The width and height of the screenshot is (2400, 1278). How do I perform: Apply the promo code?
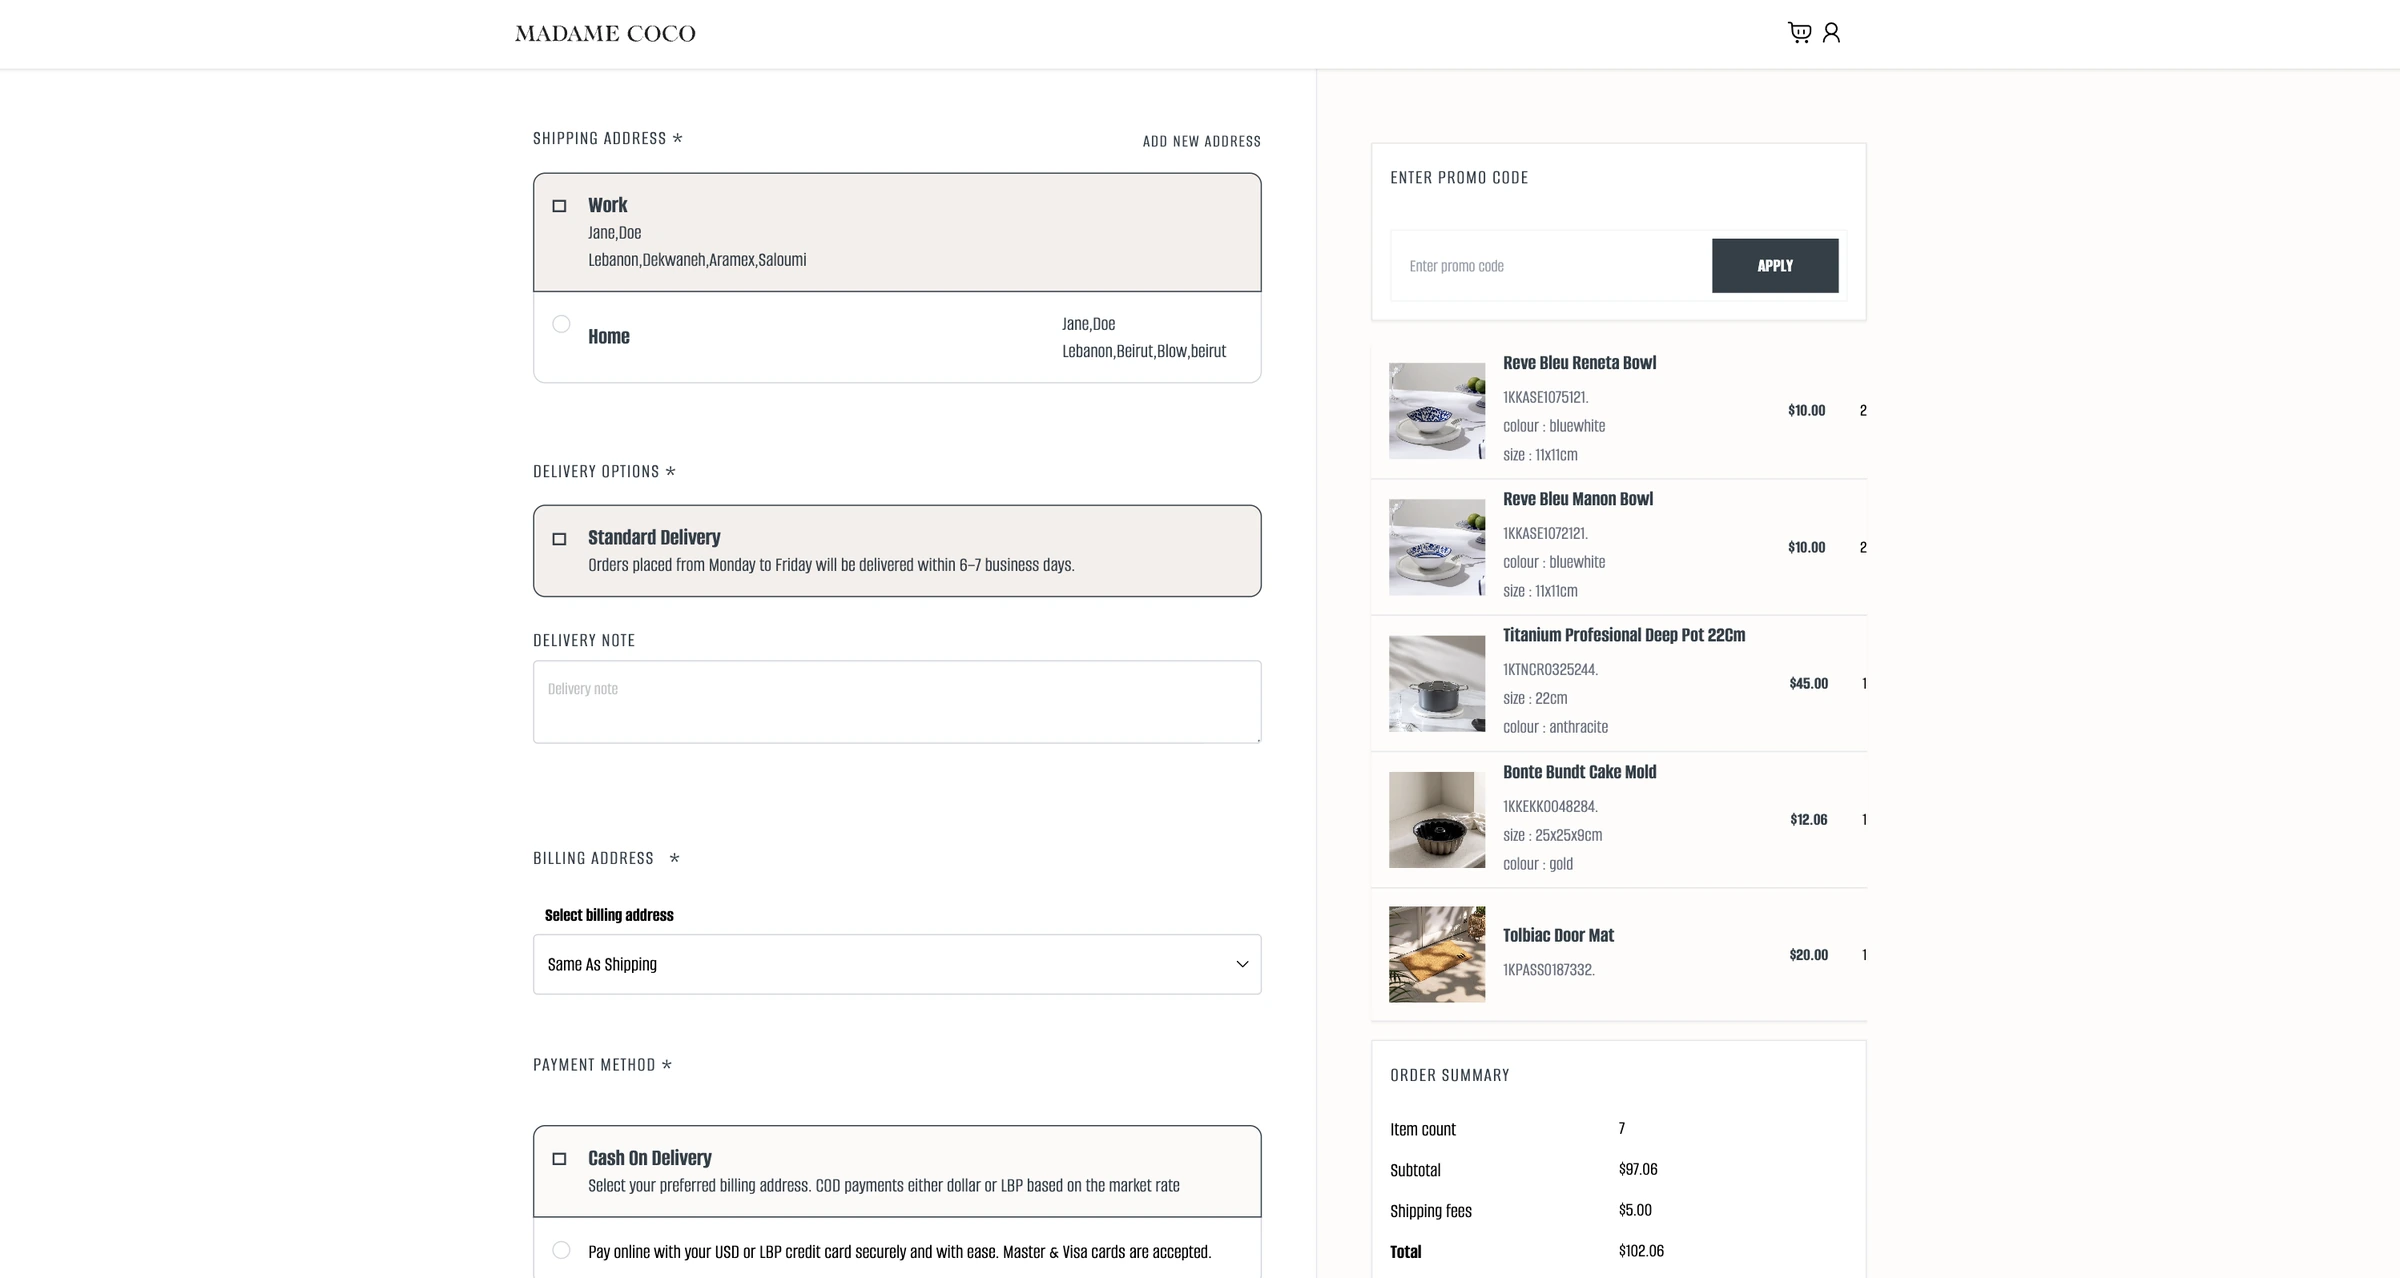[x=1775, y=266]
